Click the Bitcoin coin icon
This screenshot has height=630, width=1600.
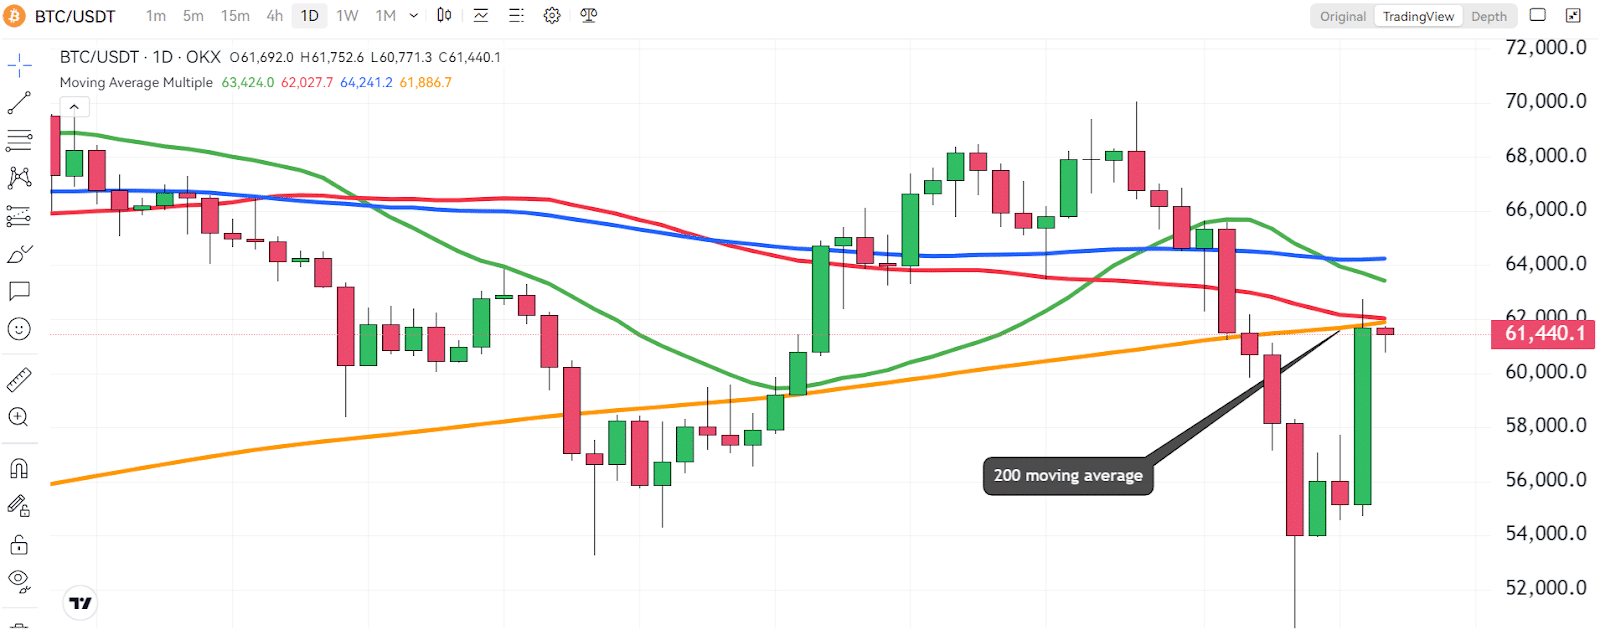[x=14, y=16]
